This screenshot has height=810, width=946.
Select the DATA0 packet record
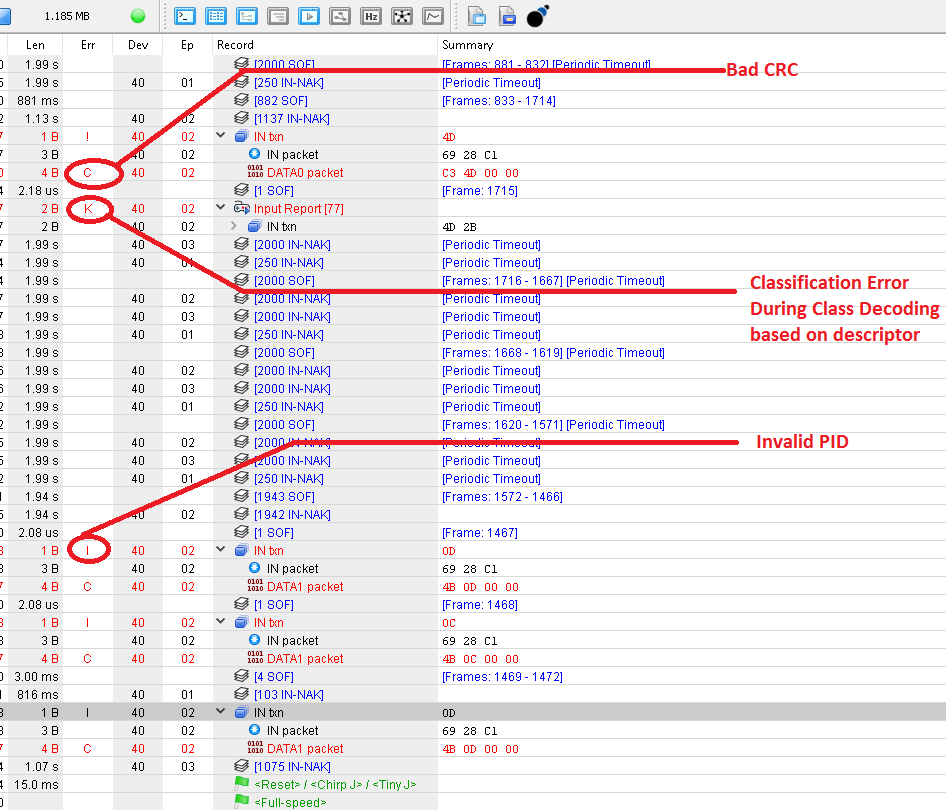(x=305, y=172)
